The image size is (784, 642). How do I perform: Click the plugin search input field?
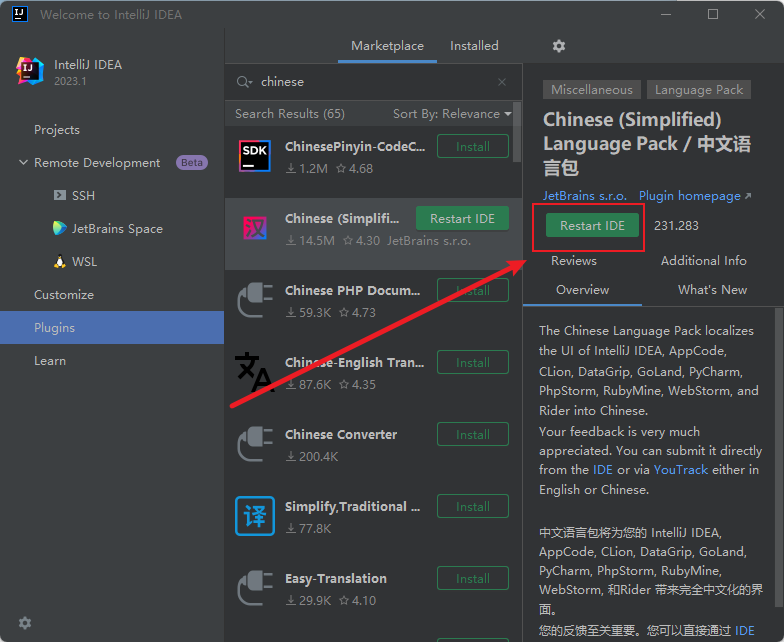point(375,82)
